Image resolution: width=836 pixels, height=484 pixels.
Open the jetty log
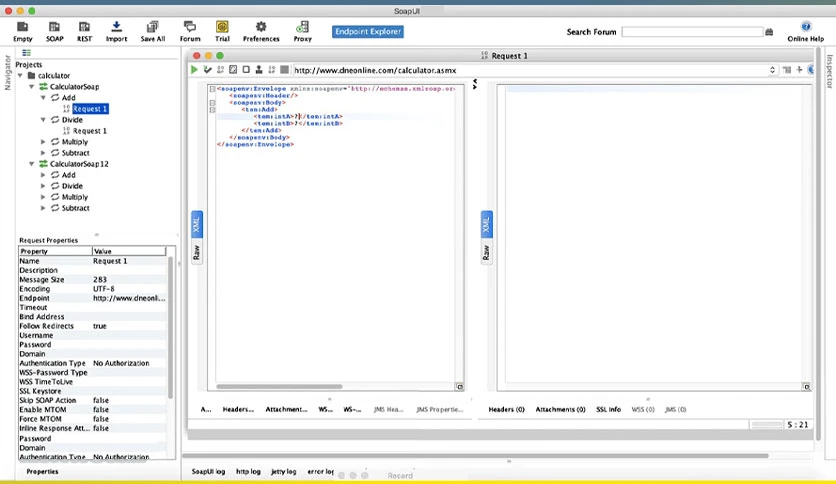284,472
